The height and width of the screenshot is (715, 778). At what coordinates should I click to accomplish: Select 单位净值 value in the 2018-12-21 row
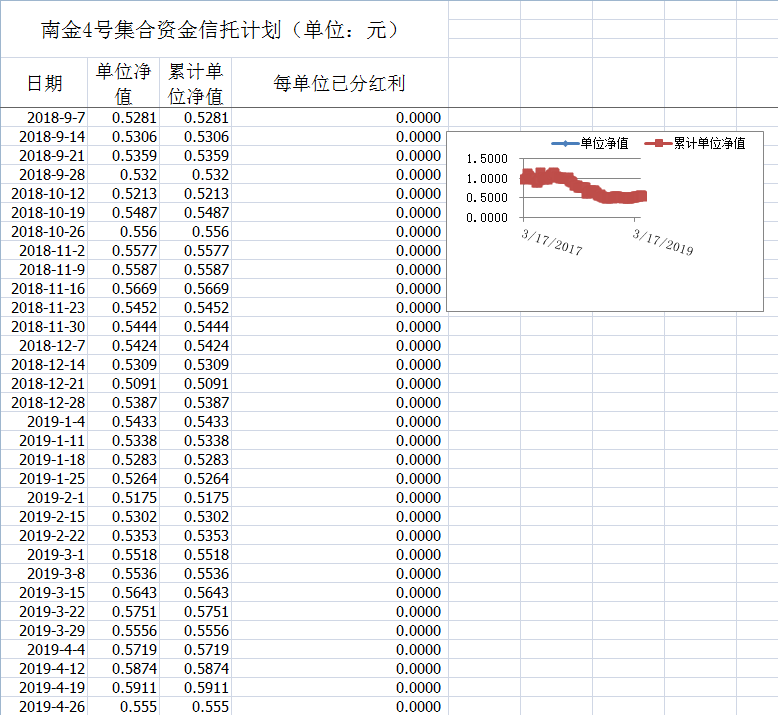[123, 384]
